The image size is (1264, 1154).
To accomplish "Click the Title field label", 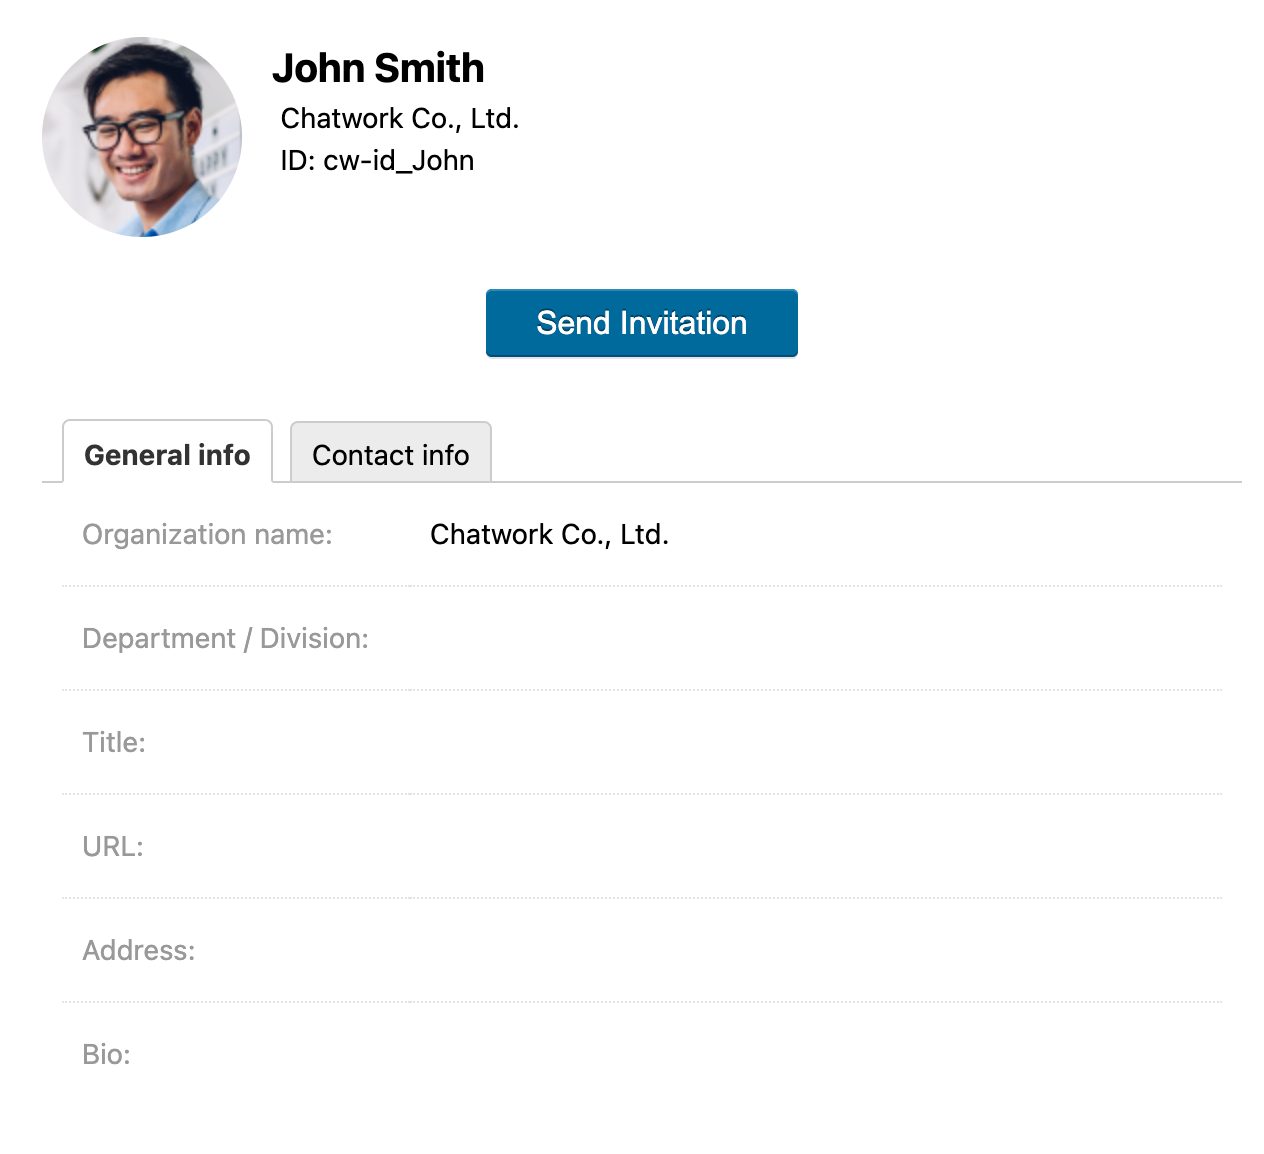I will pyautogui.click(x=114, y=742).
